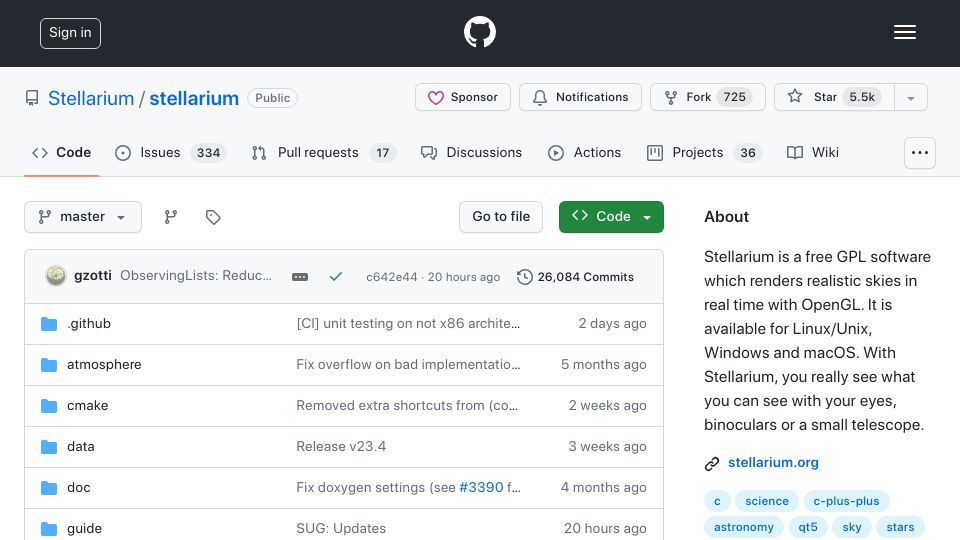
Task: Open the master branch dropdown
Action: click(83, 217)
